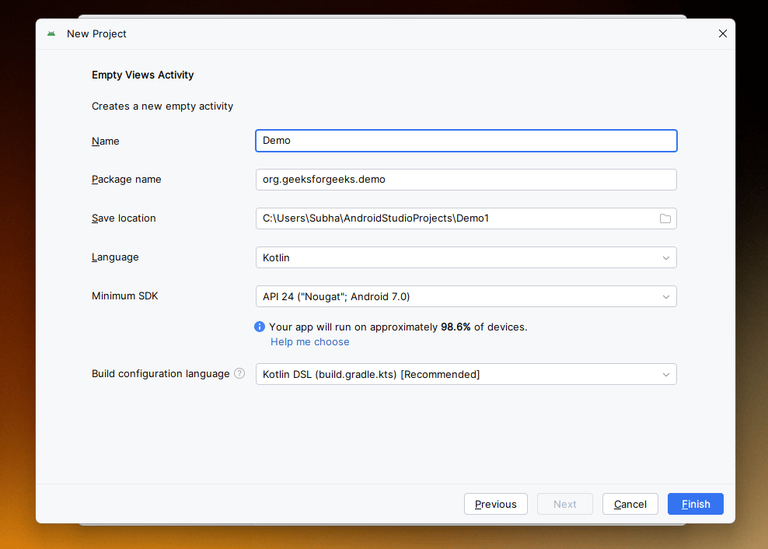Expand the Language dropdown arrow

[666, 258]
